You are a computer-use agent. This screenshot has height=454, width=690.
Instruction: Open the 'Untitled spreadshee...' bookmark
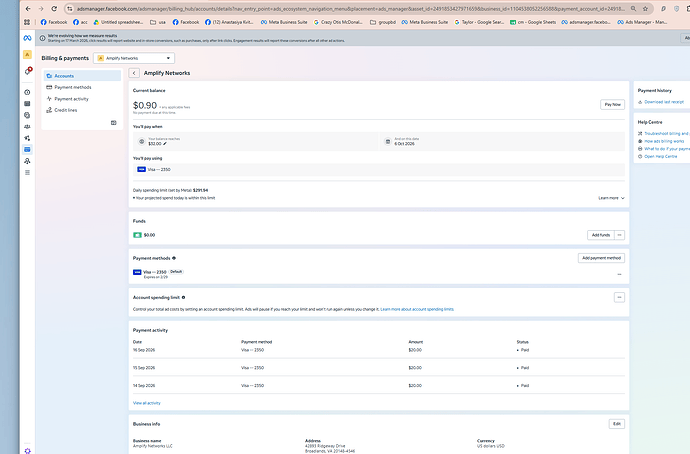click(118, 22)
